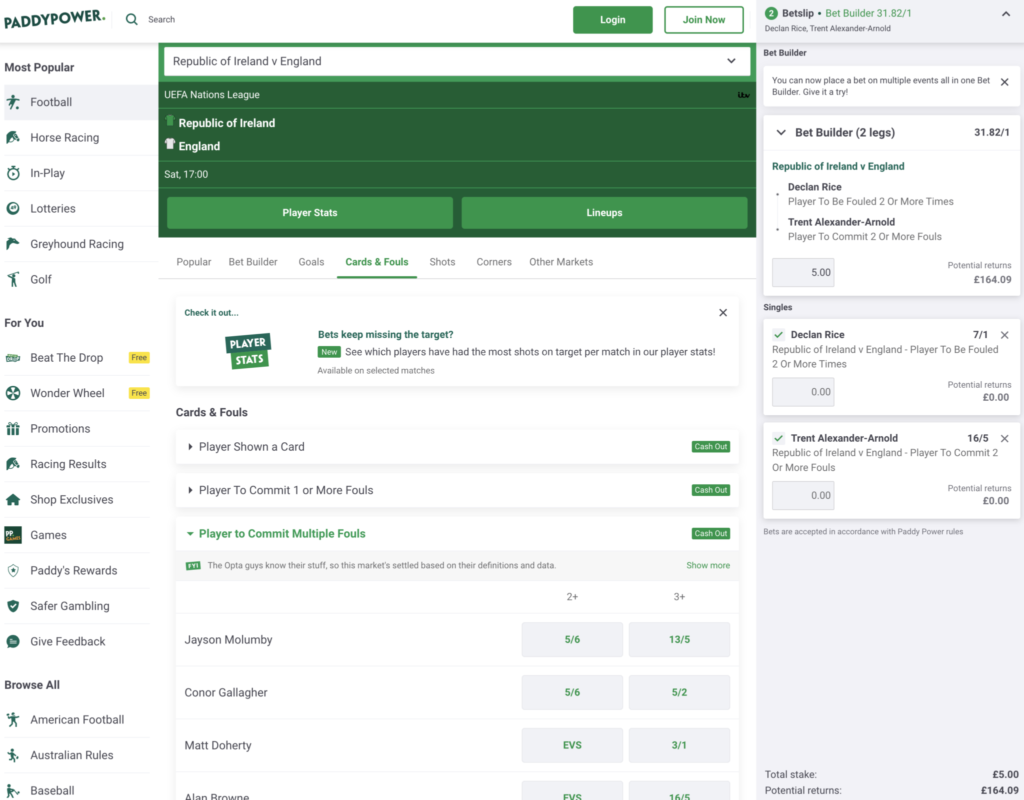Switch to the Corners tab
Screen dimensions: 1024x800
(493, 261)
